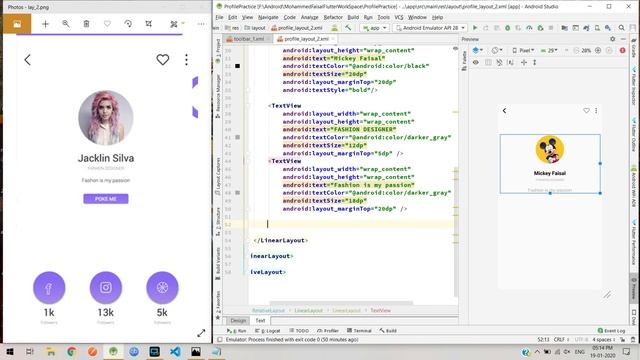Click the black color swatch in editor gutter
640x360 pixels.
click(238, 66)
